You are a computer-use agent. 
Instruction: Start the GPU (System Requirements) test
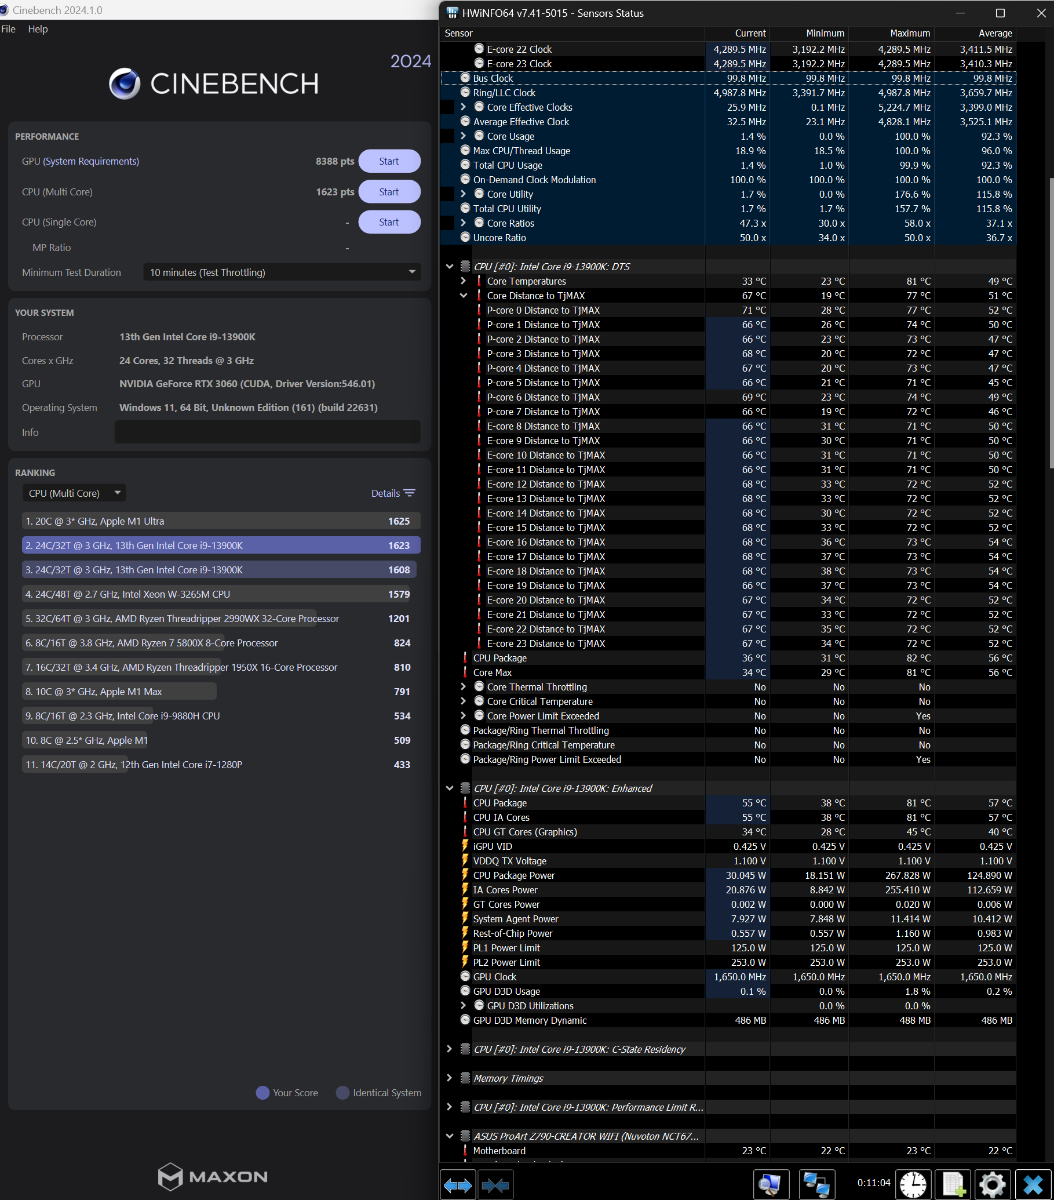click(x=389, y=161)
